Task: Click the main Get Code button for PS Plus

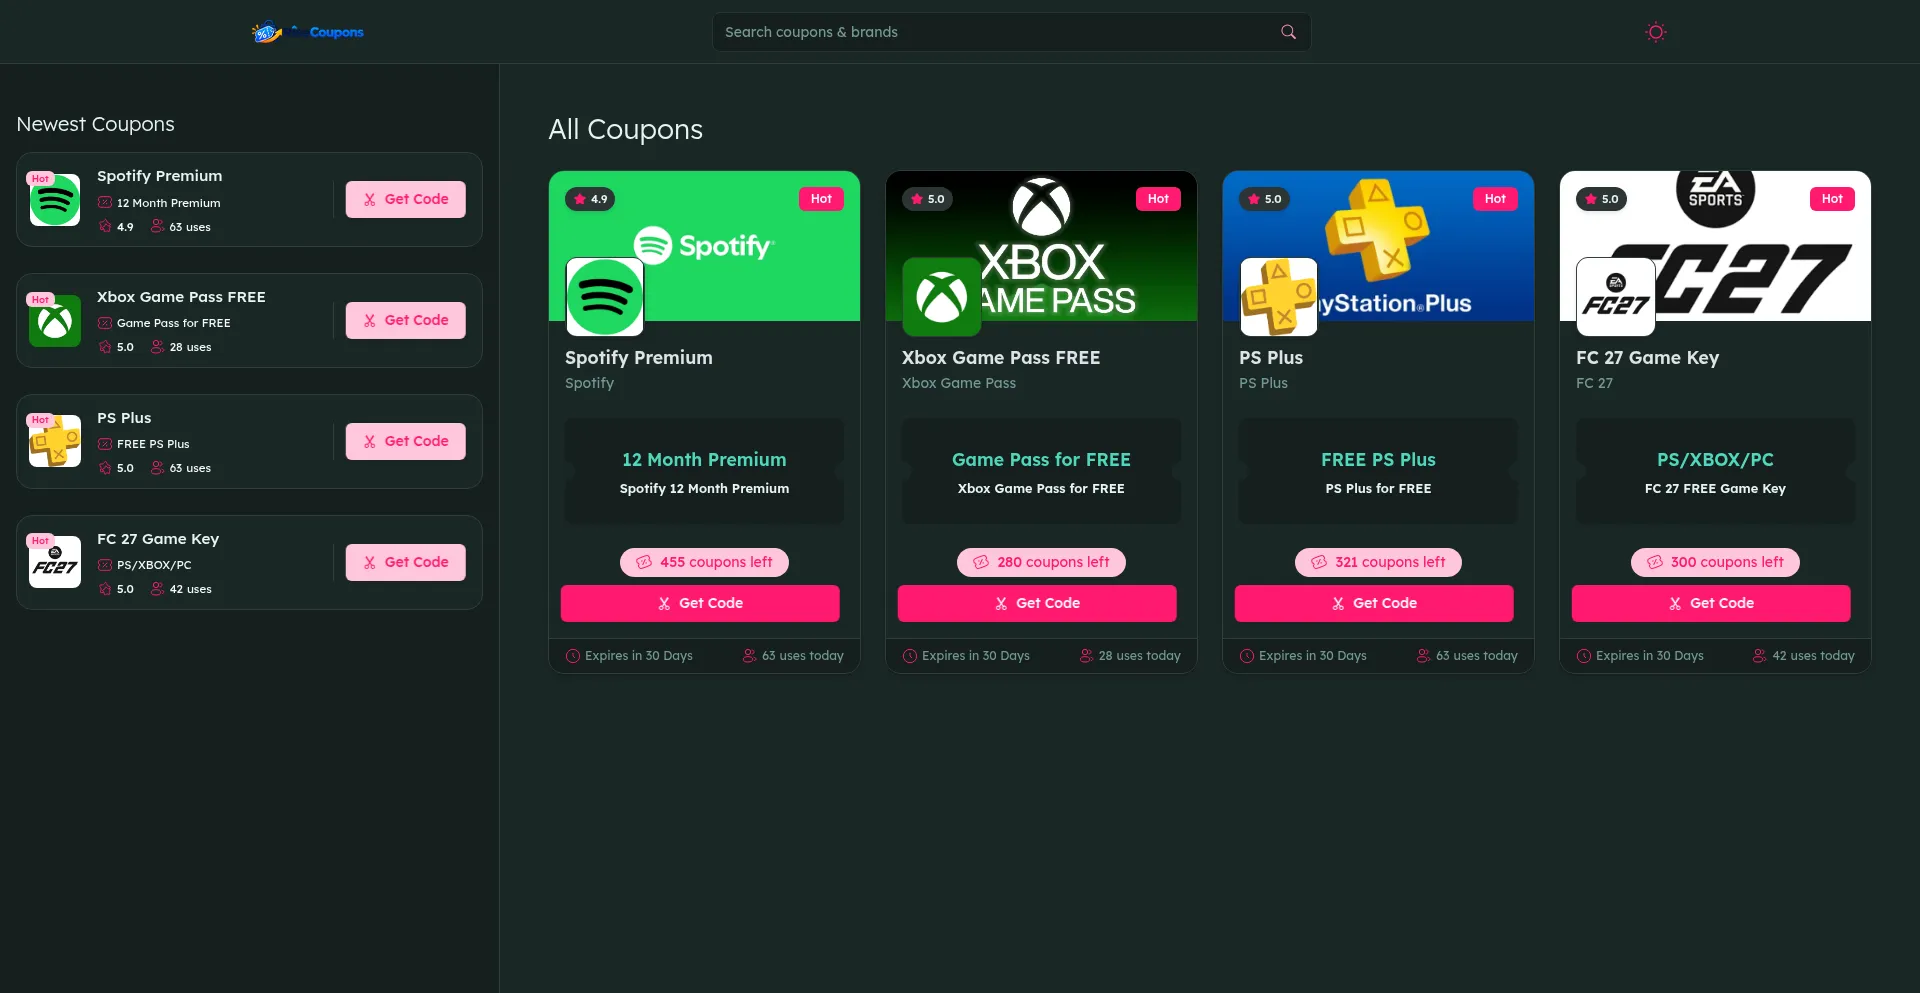Action: [x=1374, y=603]
